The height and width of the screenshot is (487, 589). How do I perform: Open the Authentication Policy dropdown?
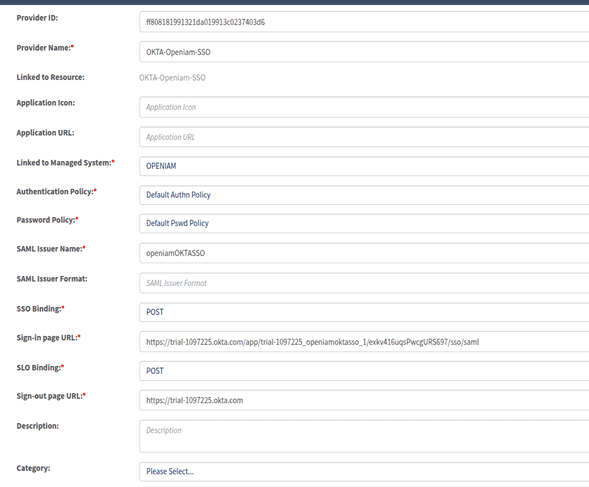[364, 195]
